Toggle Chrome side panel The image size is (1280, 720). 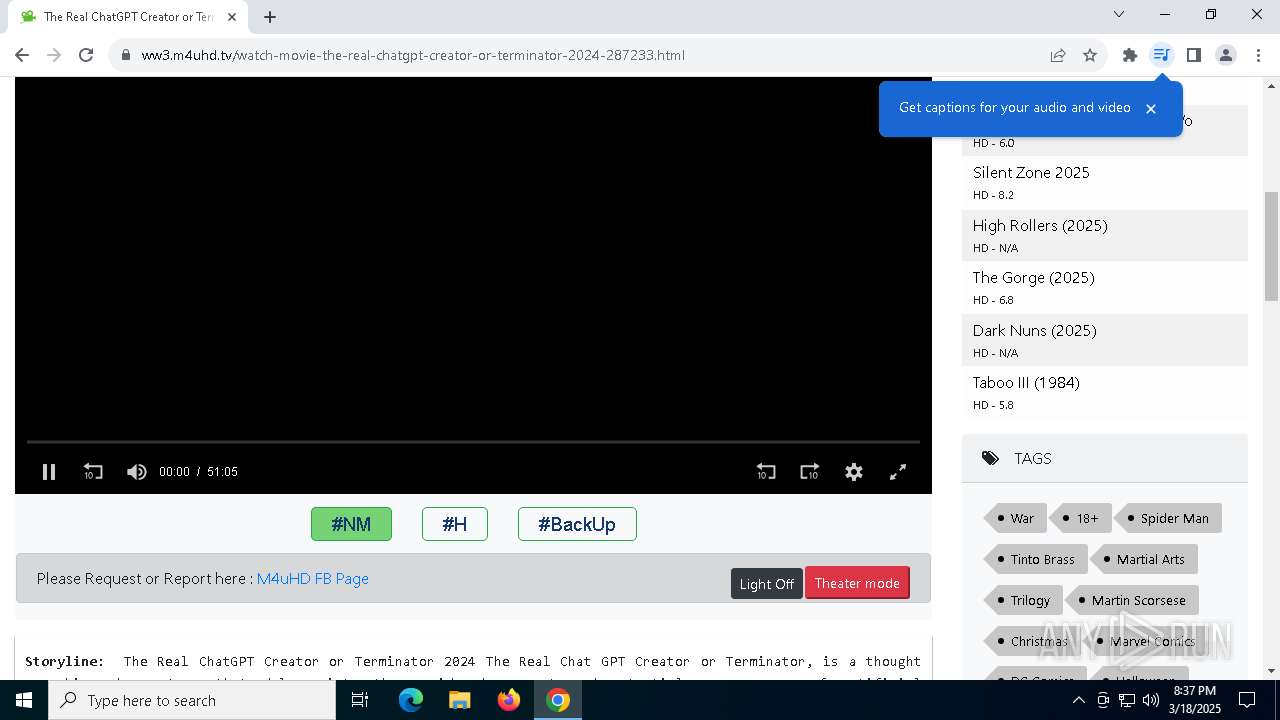1194,55
